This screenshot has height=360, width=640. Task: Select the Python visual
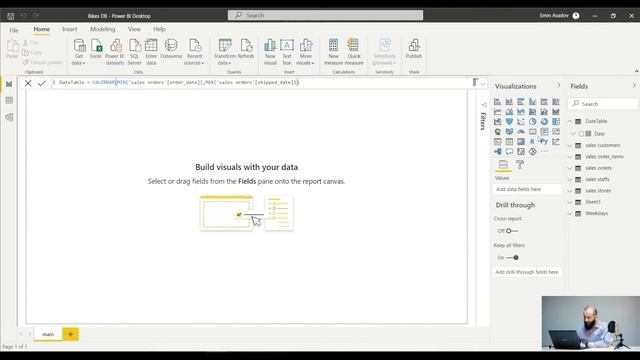544,142
